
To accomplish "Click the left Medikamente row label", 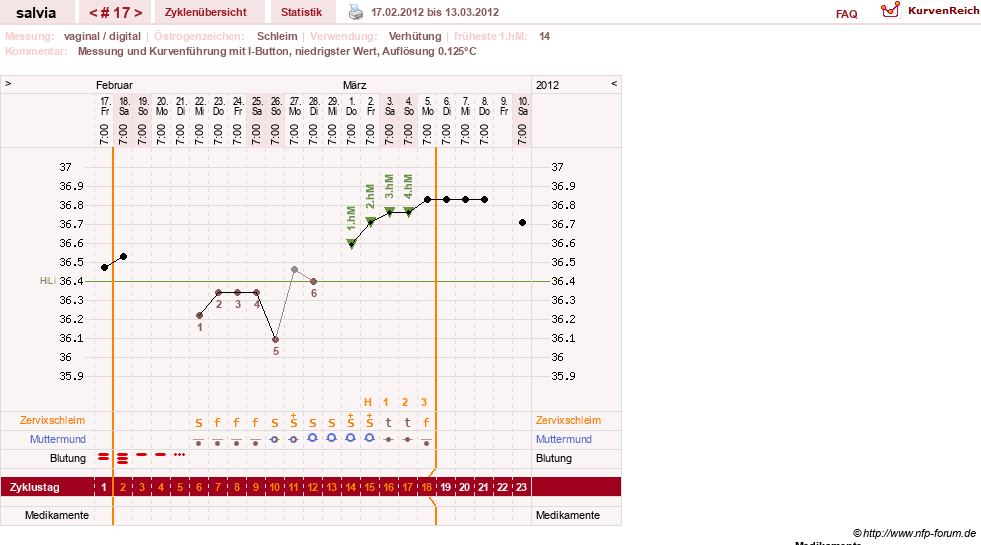I will pyautogui.click(x=57, y=515).
